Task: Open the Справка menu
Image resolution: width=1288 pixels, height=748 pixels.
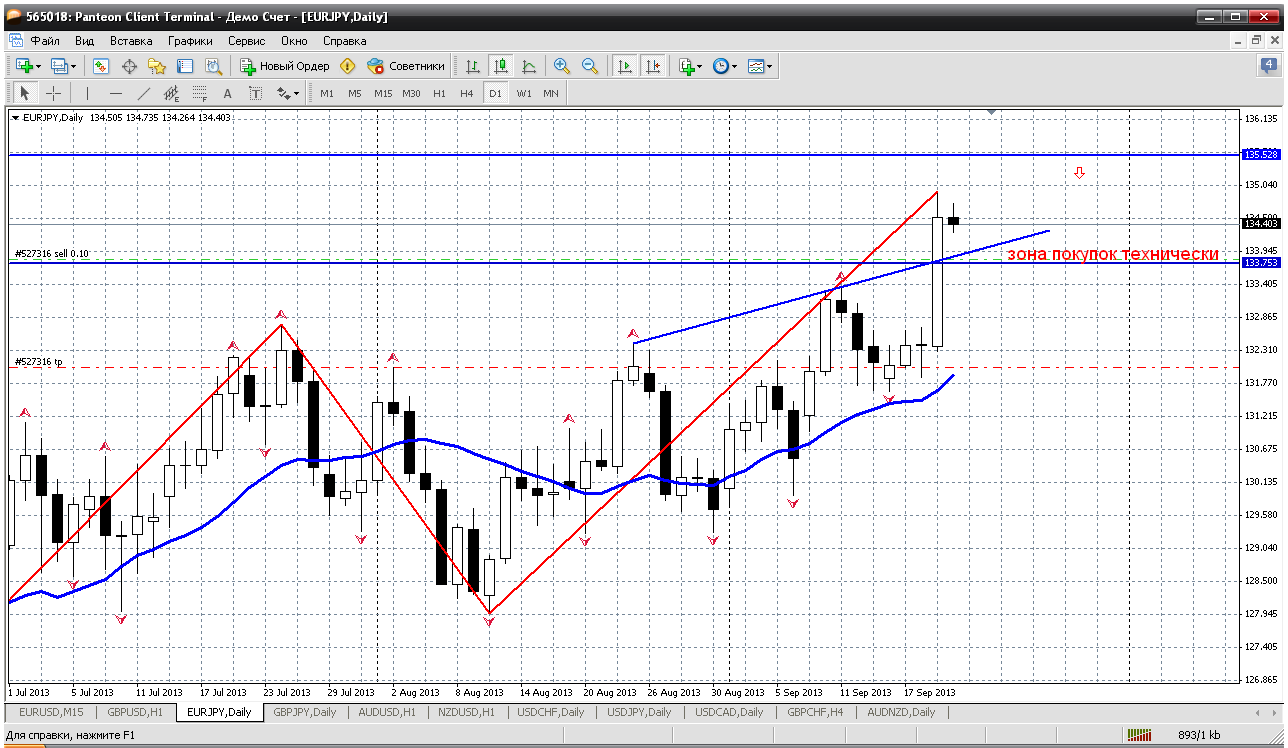Action: click(344, 41)
